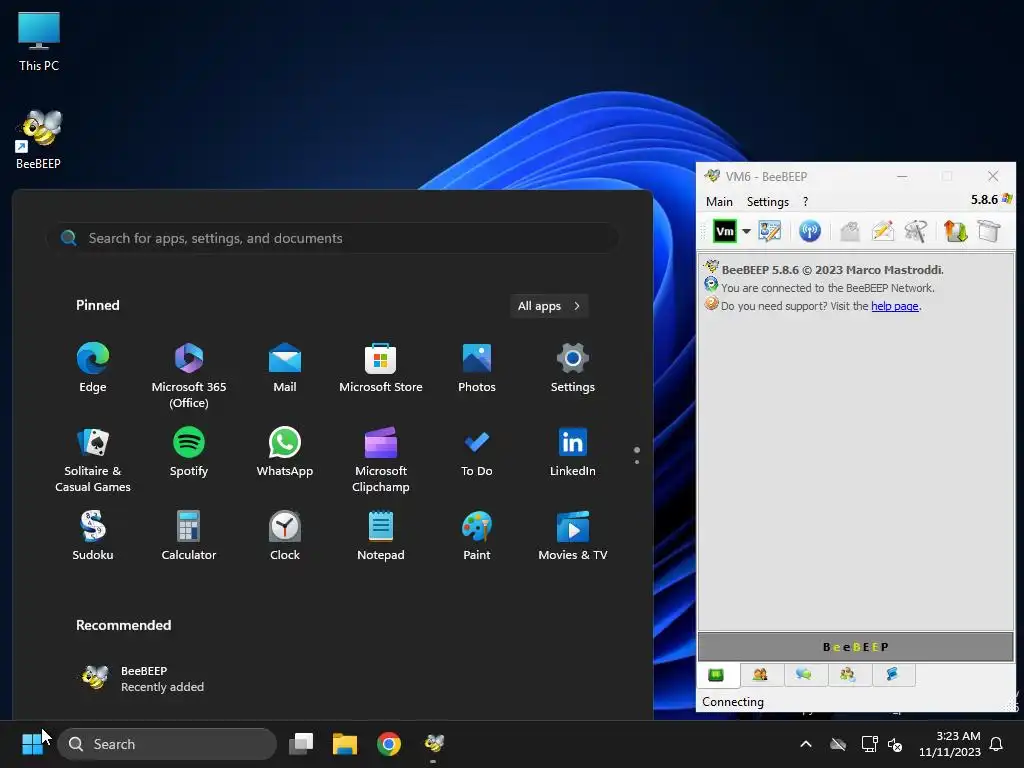Click the network display tray icon
Viewport: 1024px width, 768px height.
[x=869, y=744]
